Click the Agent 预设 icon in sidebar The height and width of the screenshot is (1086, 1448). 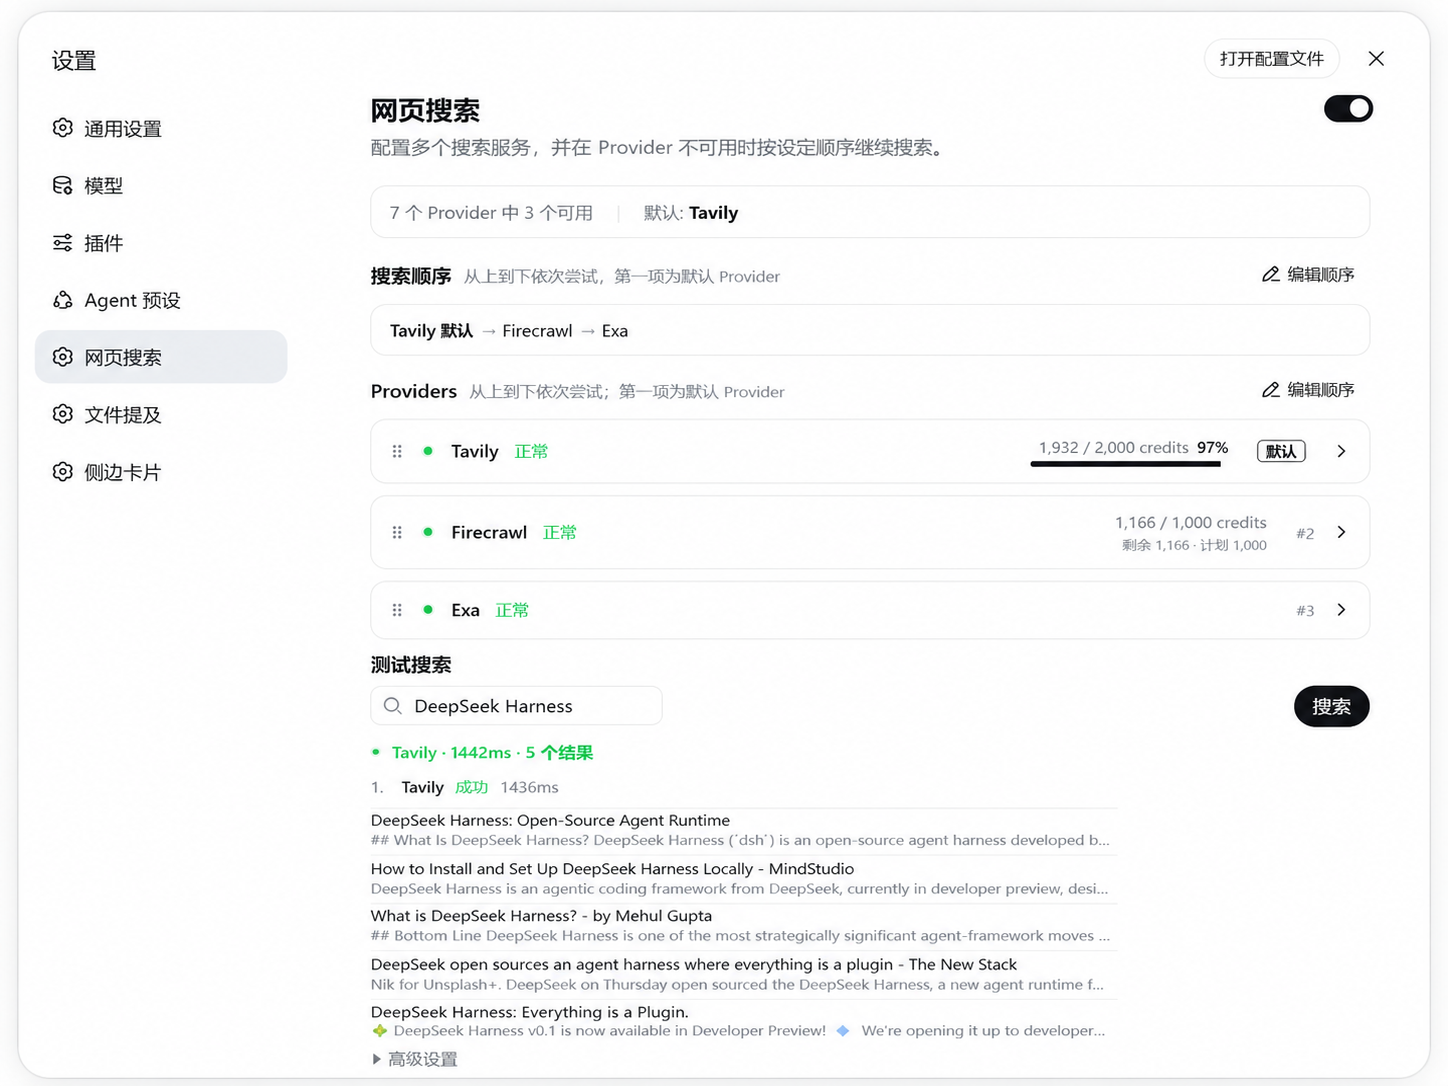tap(63, 300)
